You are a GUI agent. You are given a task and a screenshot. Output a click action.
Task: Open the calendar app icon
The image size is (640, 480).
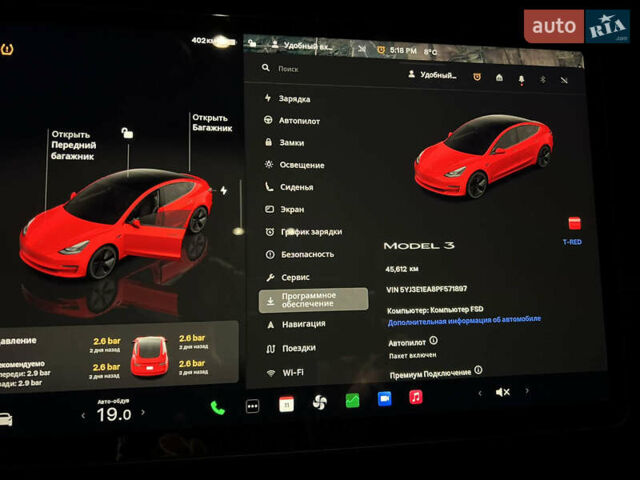(x=286, y=404)
